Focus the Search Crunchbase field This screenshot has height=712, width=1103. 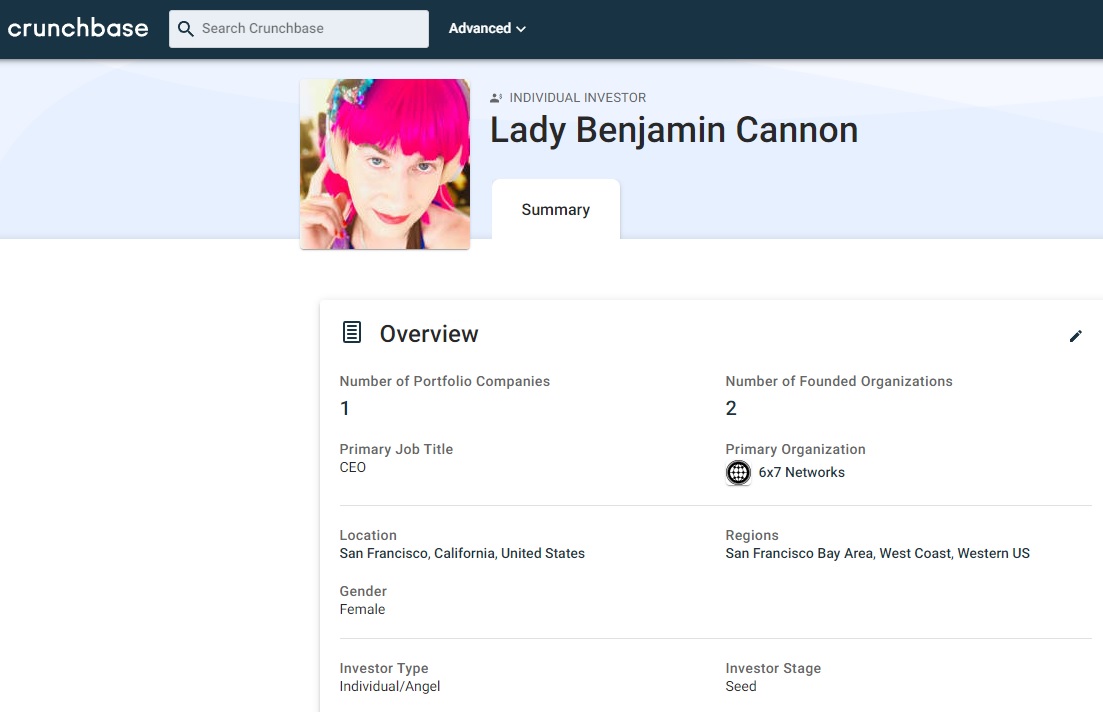[299, 29]
